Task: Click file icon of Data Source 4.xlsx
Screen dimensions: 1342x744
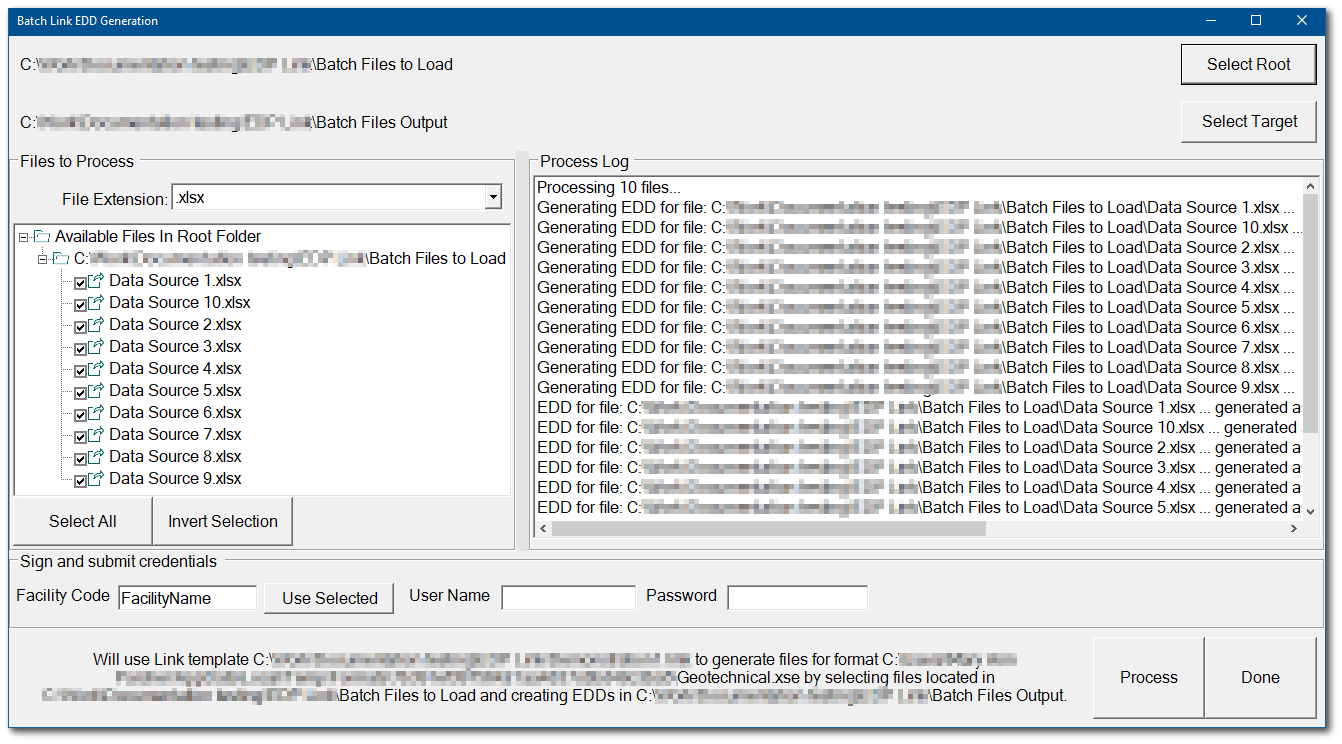Action: (97, 369)
